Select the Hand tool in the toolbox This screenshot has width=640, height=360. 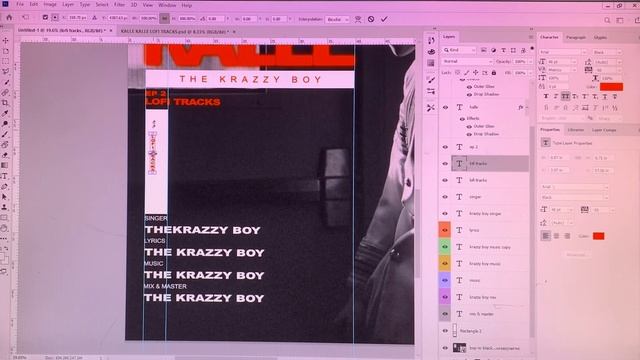[4, 228]
